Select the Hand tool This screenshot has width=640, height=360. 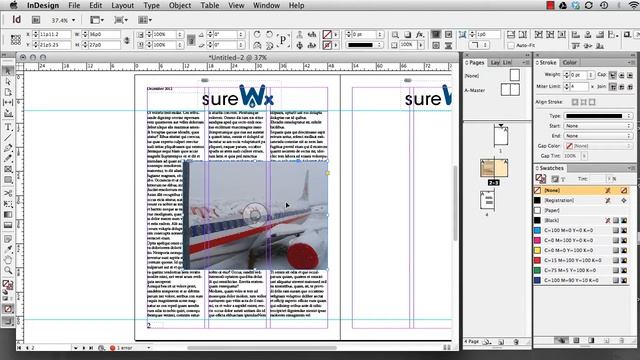click(8, 260)
